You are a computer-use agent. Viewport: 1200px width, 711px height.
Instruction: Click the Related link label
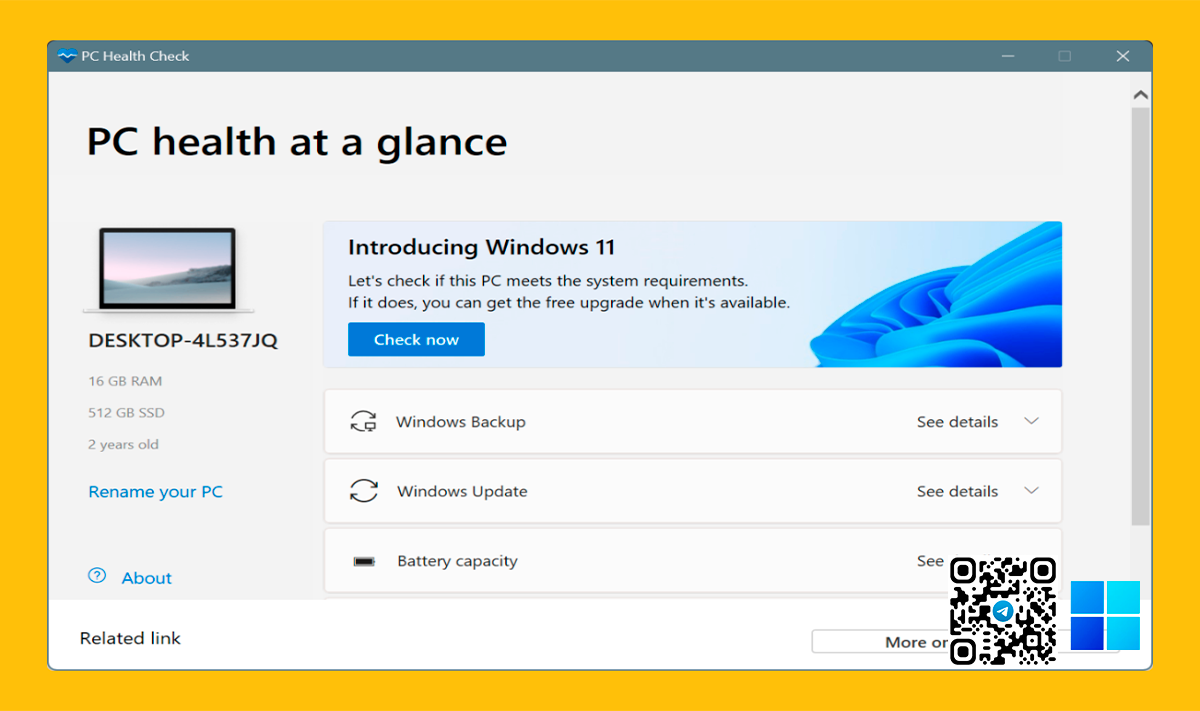(x=130, y=638)
